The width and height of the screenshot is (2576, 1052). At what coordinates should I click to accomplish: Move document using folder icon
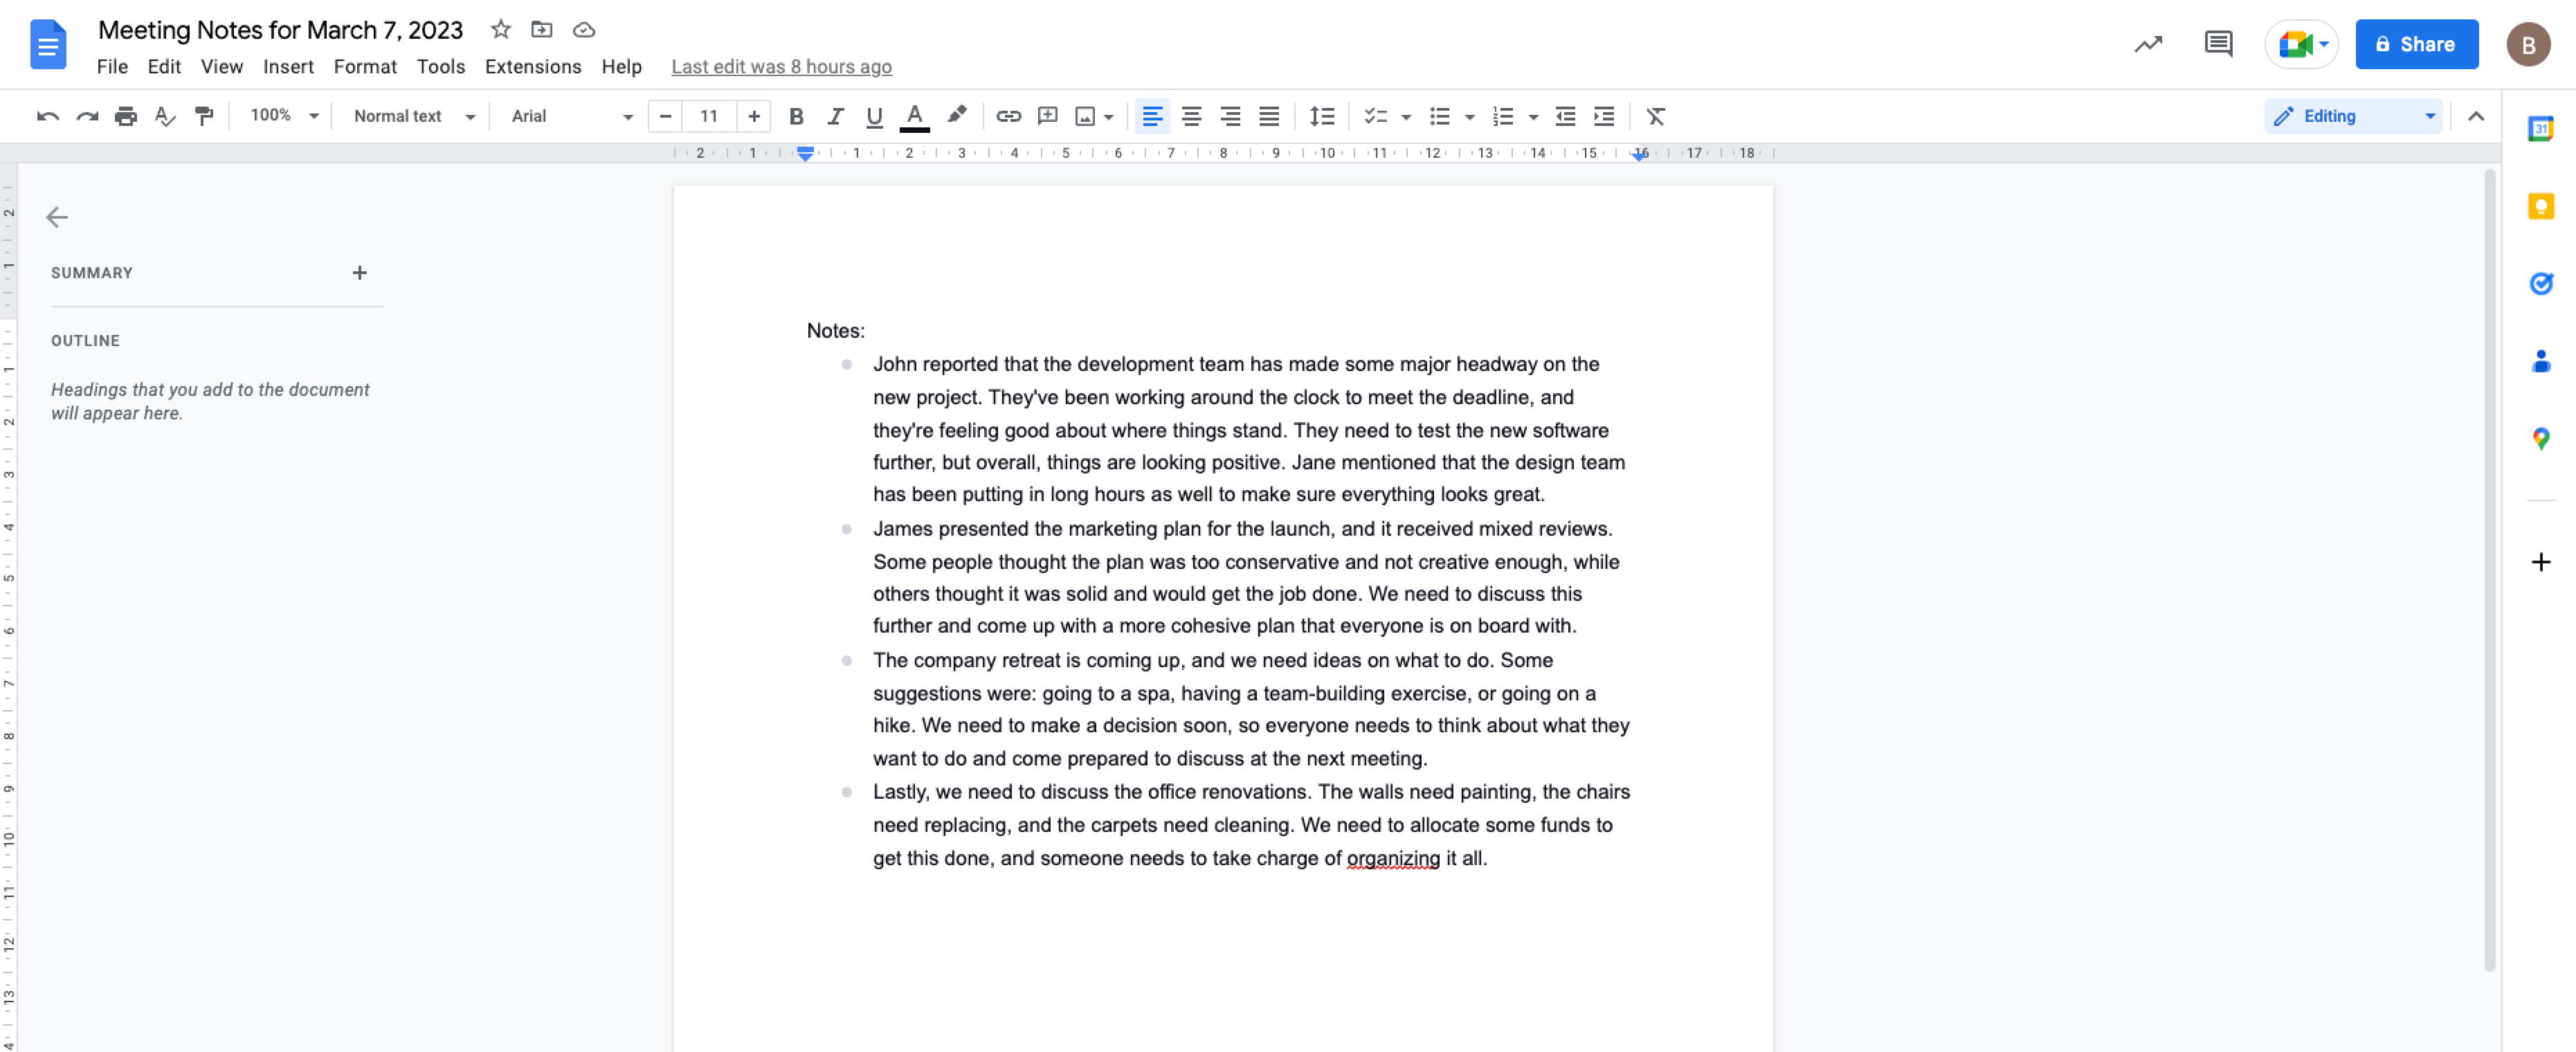coord(541,30)
